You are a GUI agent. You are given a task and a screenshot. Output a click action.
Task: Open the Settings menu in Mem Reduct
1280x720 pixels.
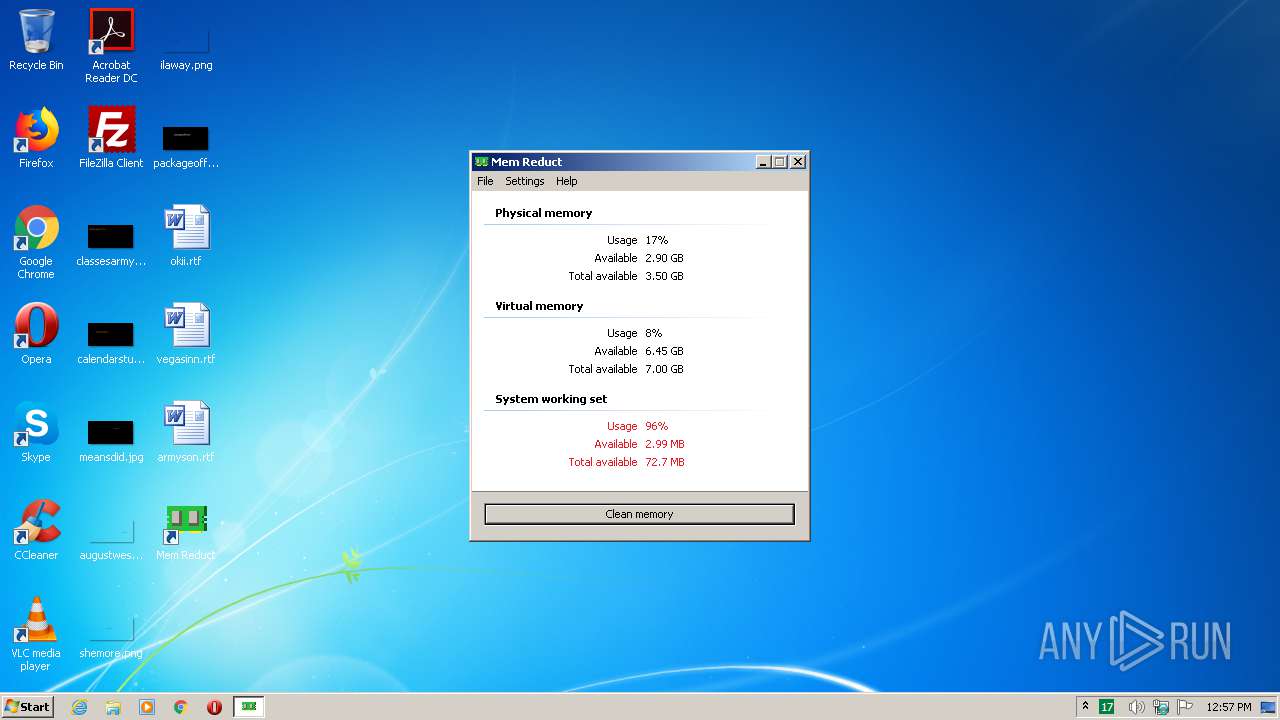(x=524, y=181)
